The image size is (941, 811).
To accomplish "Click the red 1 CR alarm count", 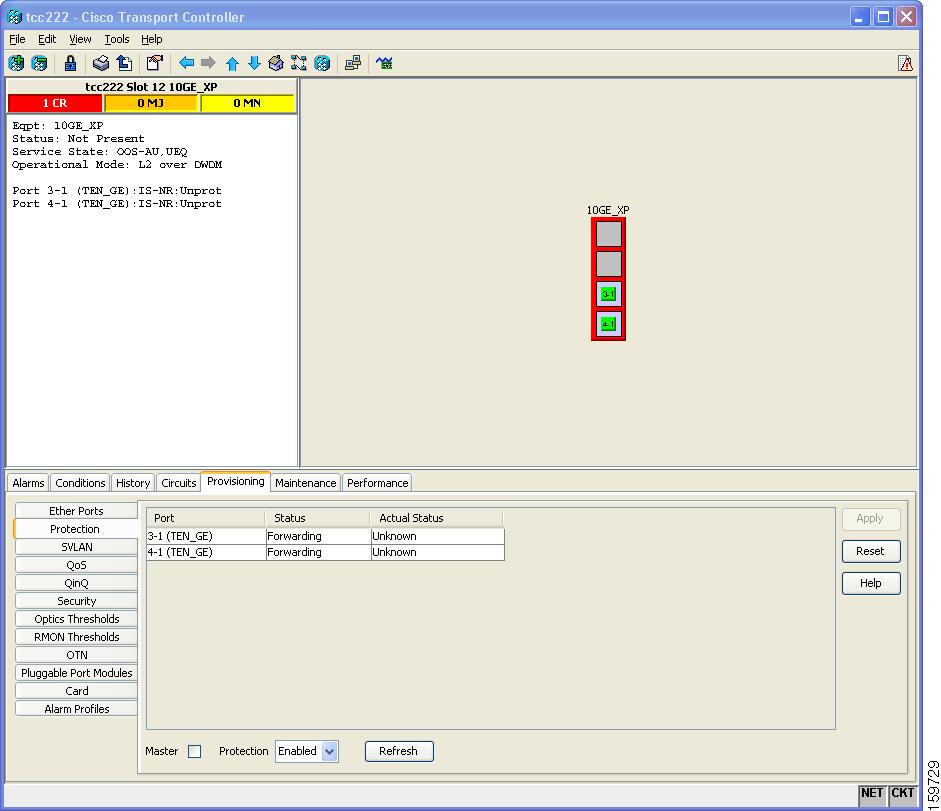I will tap(55, 103).
